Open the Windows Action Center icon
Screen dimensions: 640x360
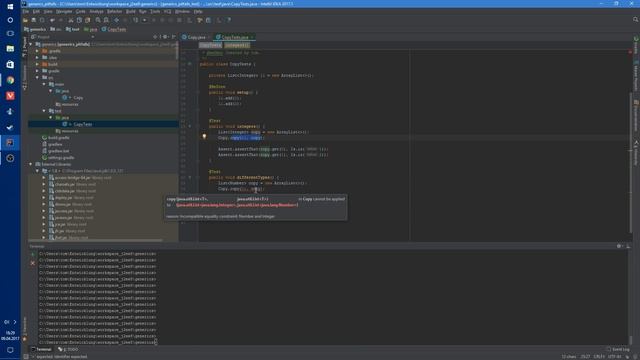point(10,350)
